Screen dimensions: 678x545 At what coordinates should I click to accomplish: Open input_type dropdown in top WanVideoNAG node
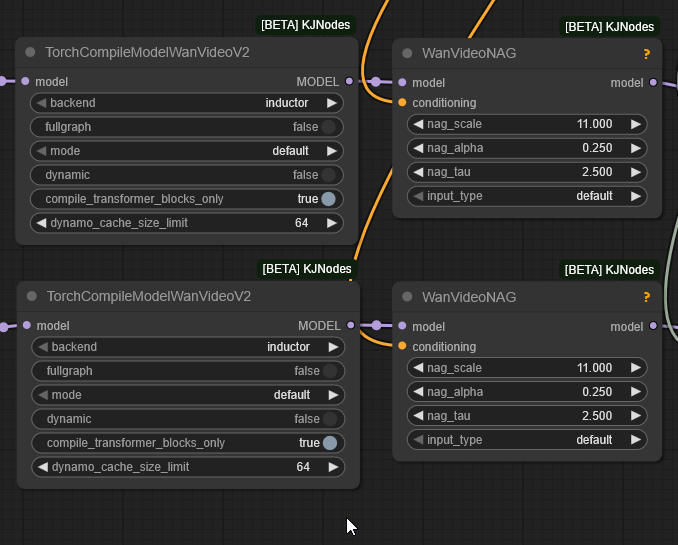point(527,196)
